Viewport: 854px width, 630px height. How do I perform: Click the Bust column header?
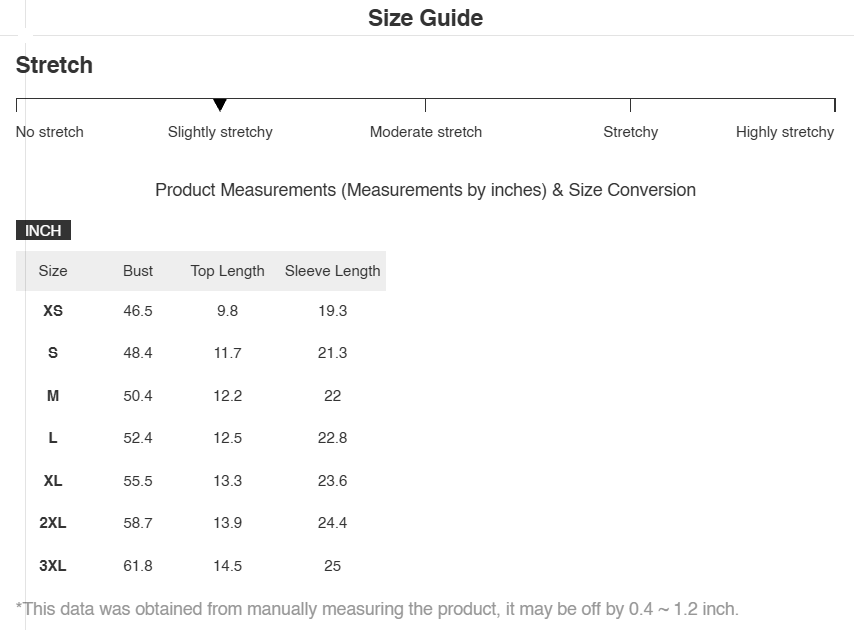(x=138, y=271)
